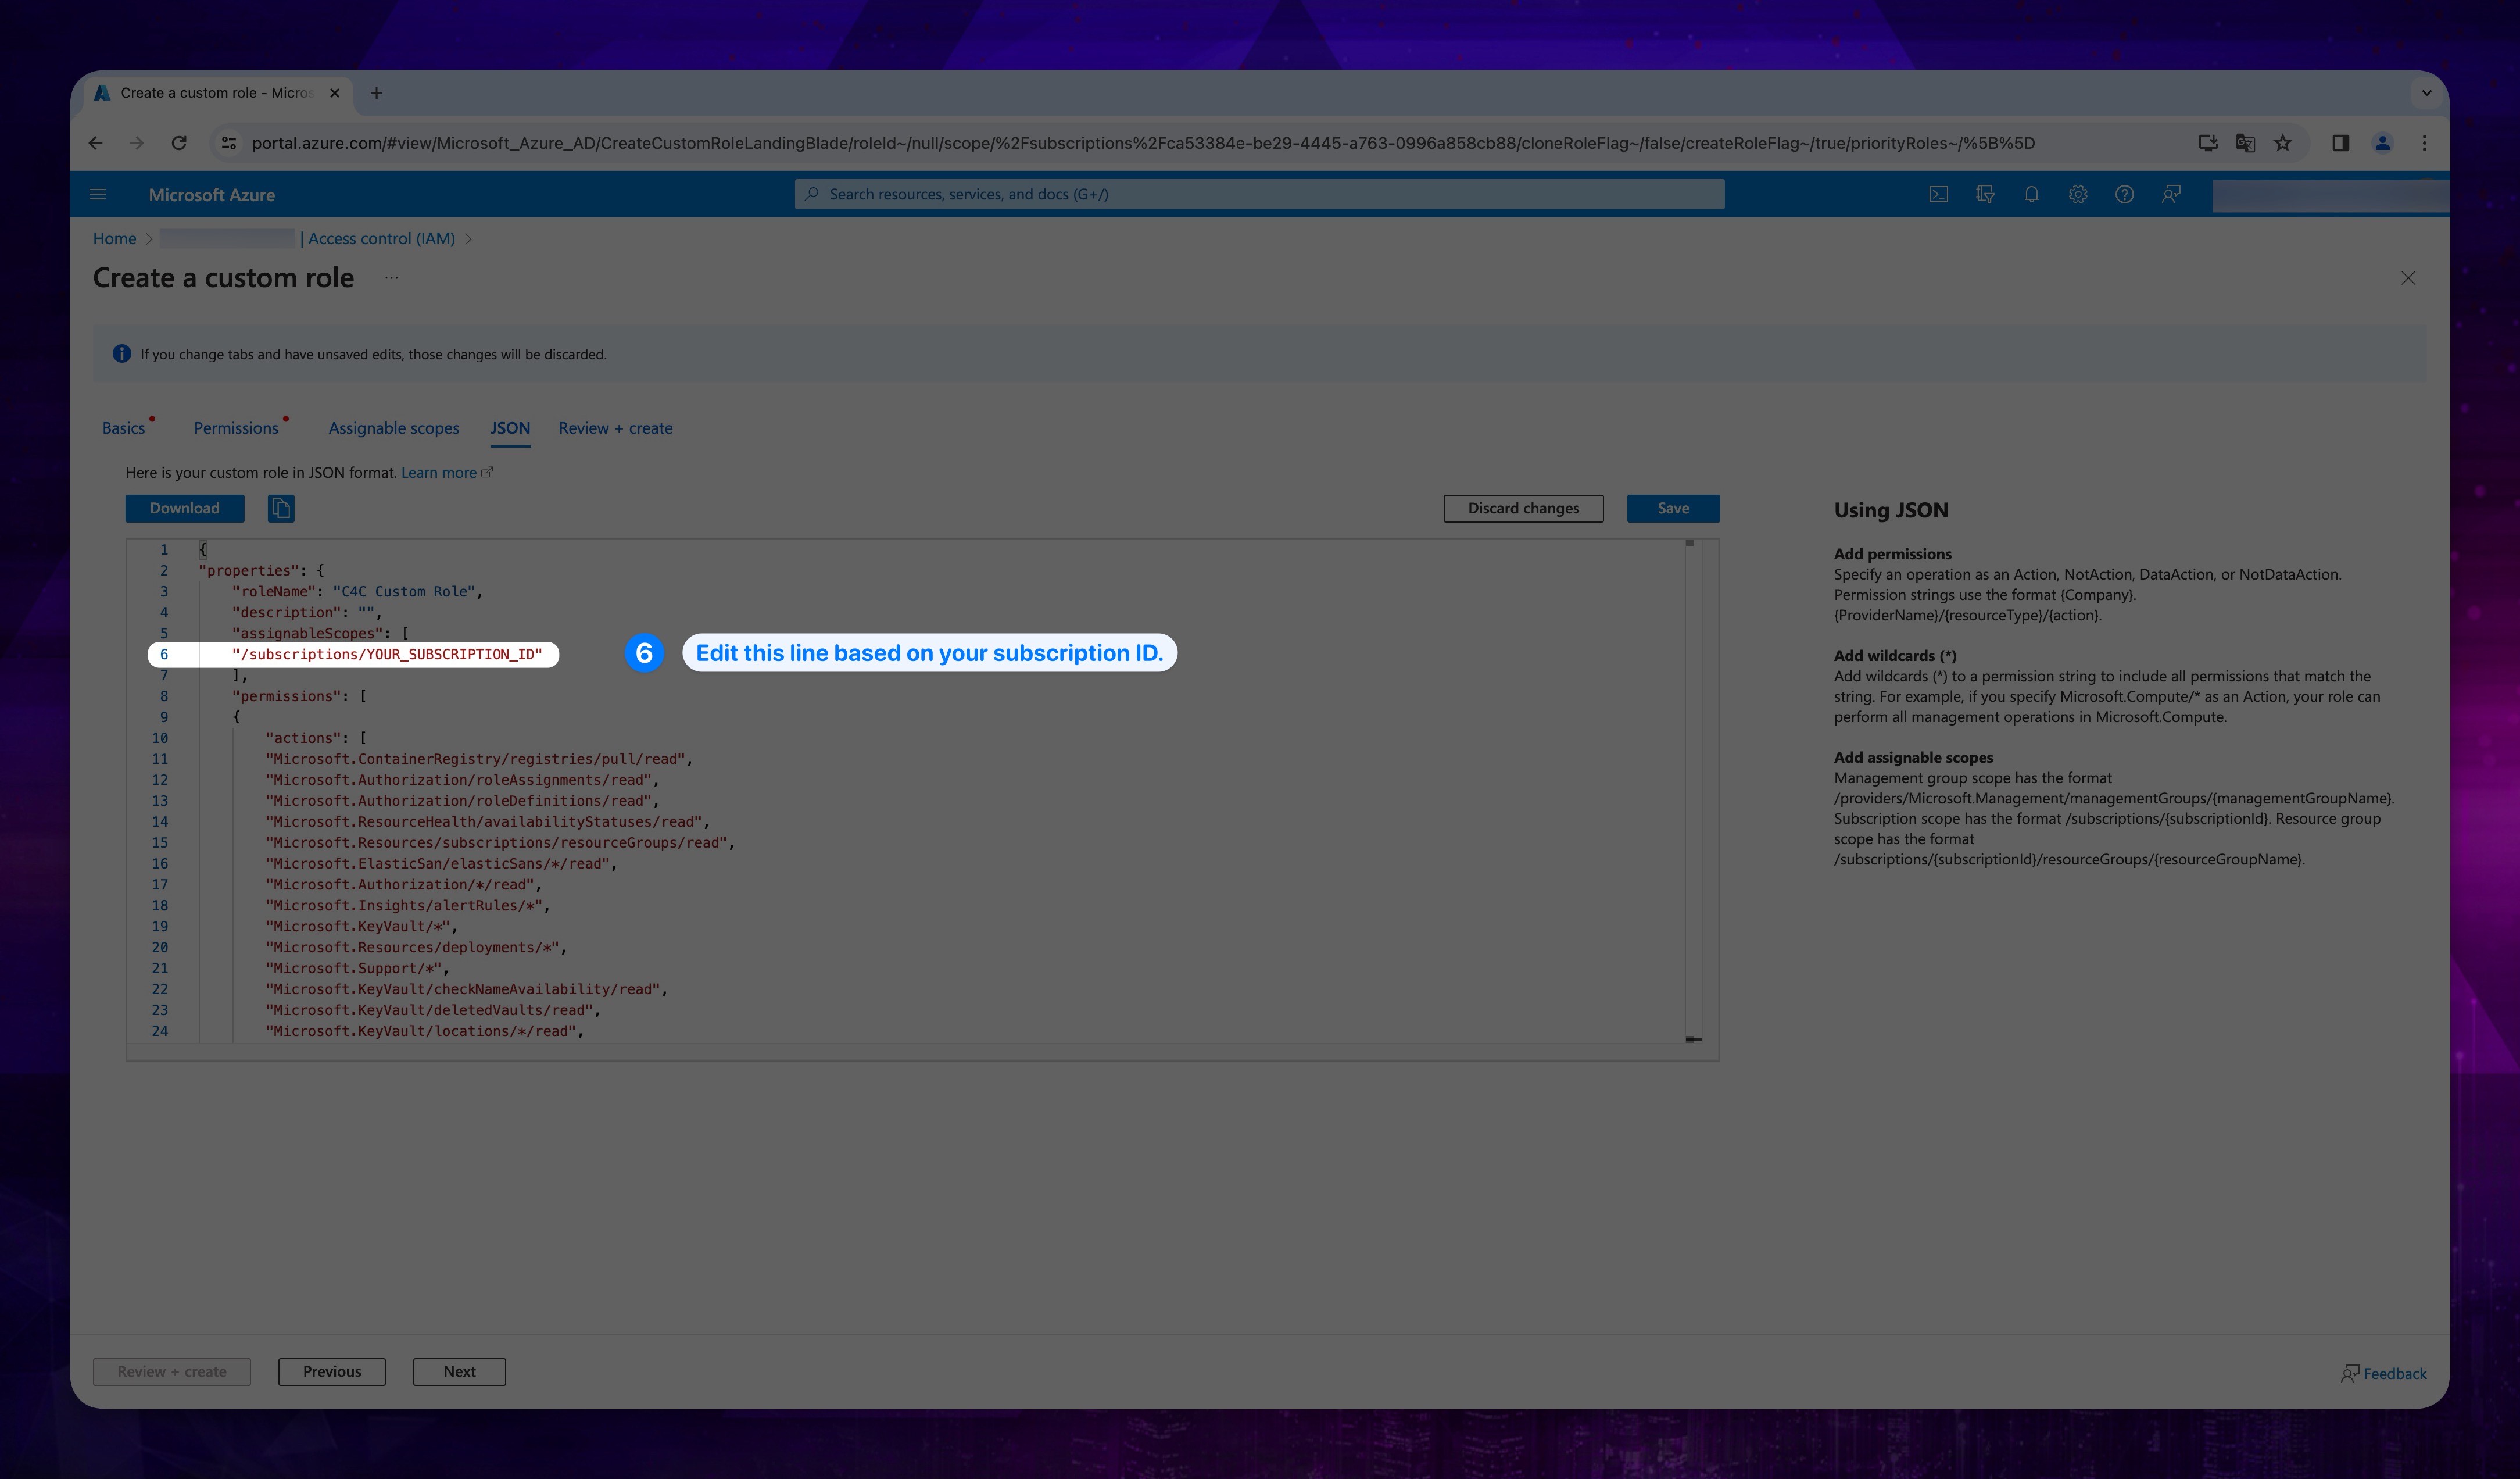Click Next button at bottom
Image resolution: width=2520 pixels, height=1479 pixels.
[459, 1371]
